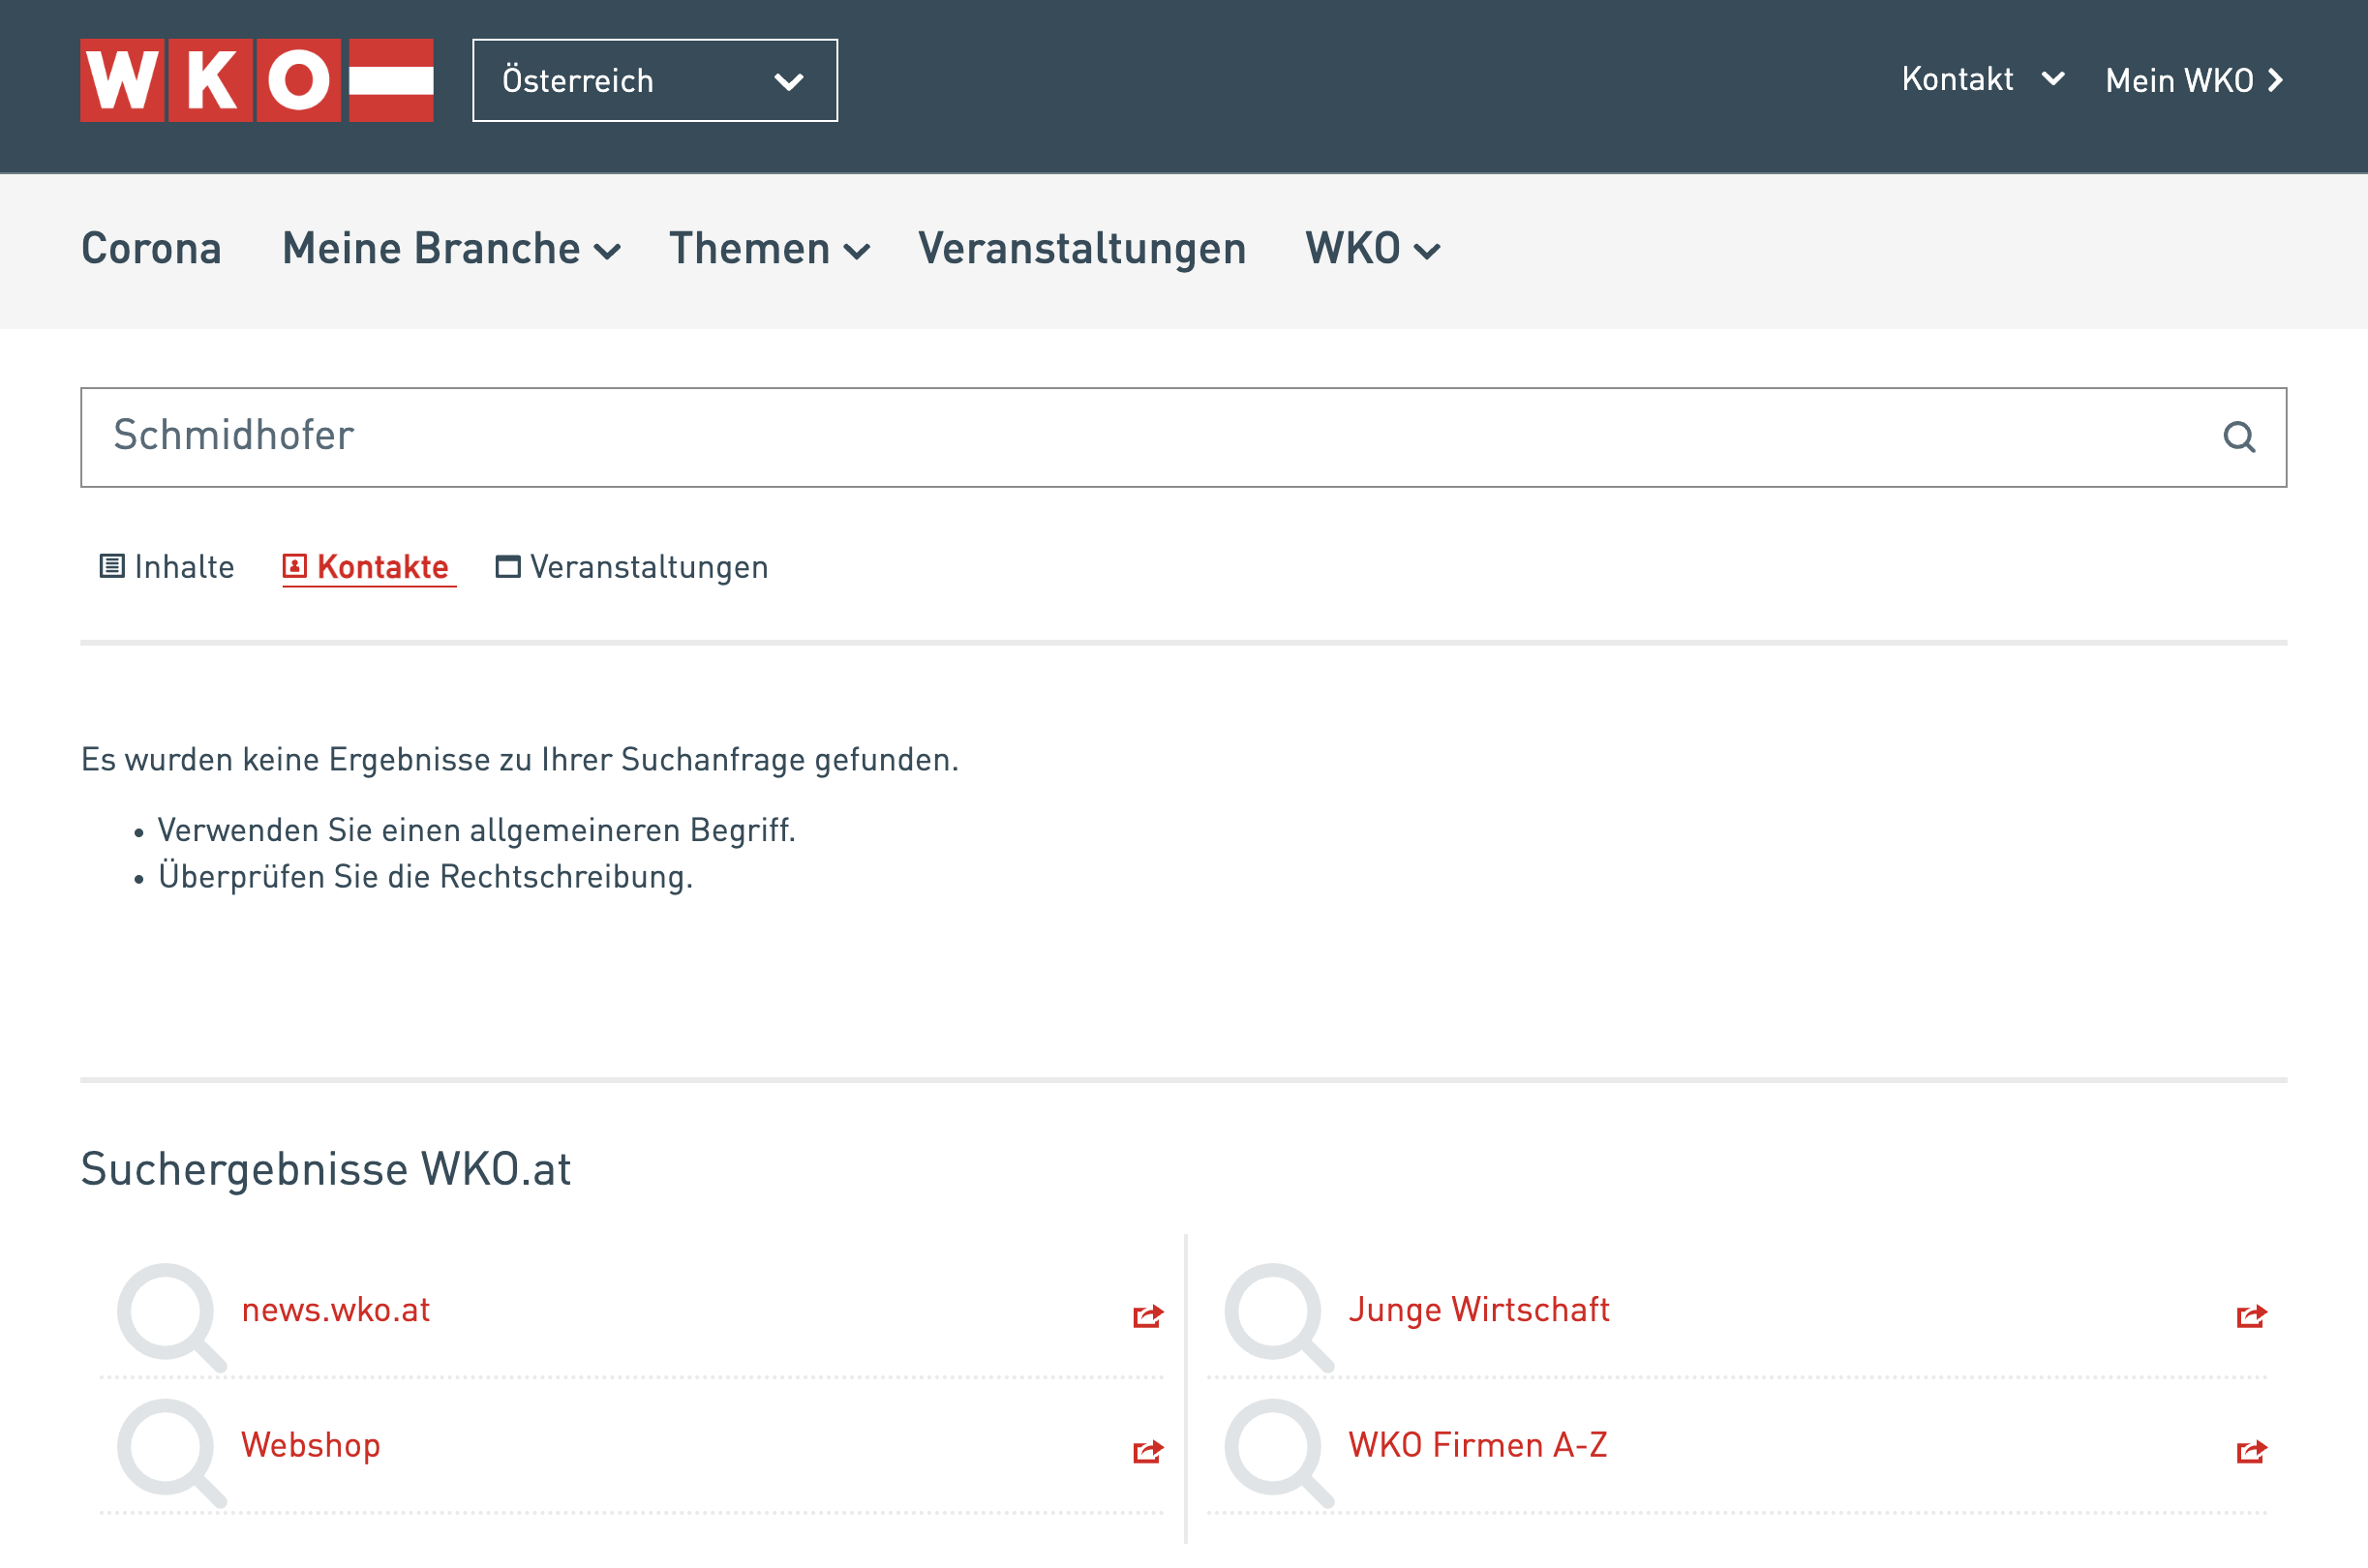Click external link icon in WKO Firmen A-Z row
This screenshot has height=1568, width=2368.
tap(2252, 1451)
